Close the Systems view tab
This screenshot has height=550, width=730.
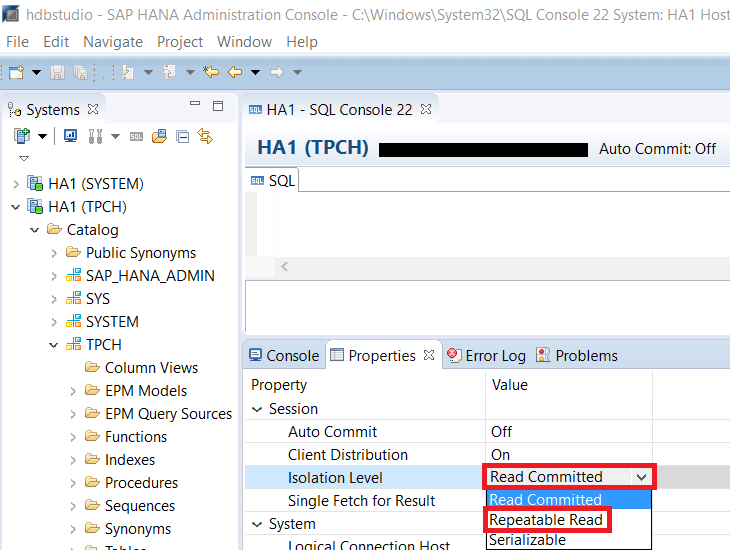point(93,109)
